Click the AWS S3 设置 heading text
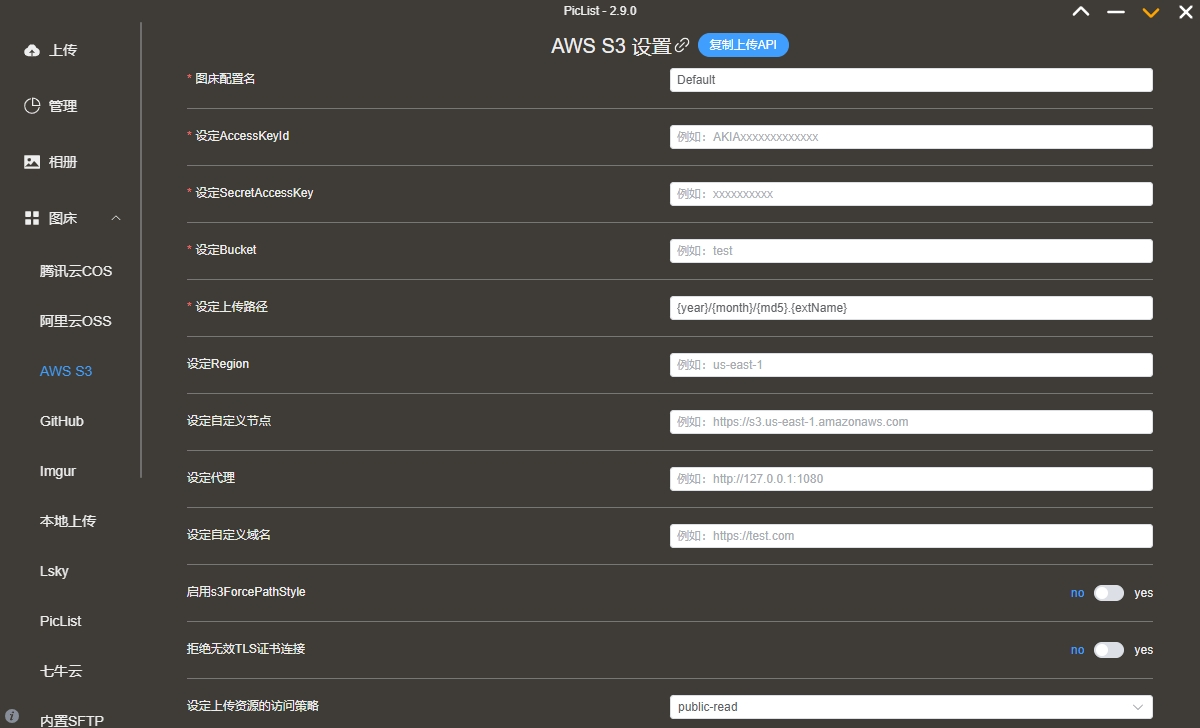The width and height of the screenshot is (1200, 728). click(611, 46)
